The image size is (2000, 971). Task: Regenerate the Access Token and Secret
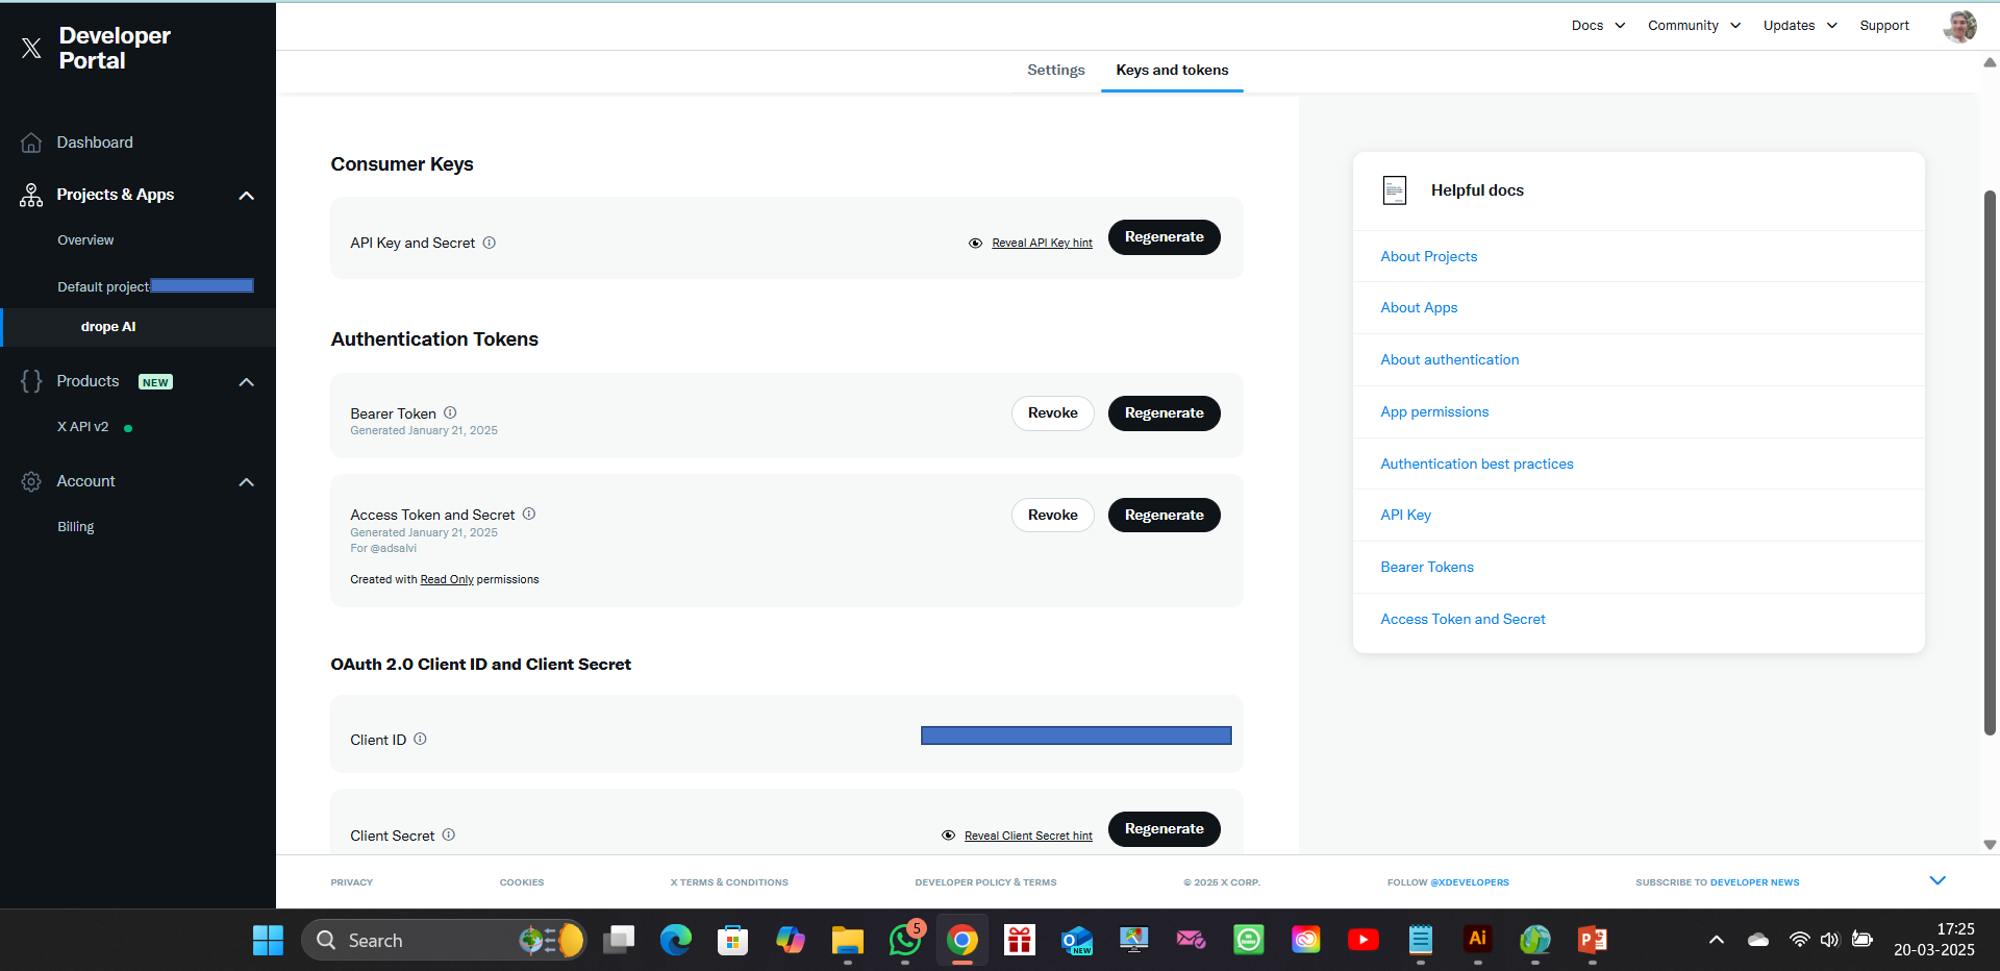pyautogui.click(x=1164, y=515)
